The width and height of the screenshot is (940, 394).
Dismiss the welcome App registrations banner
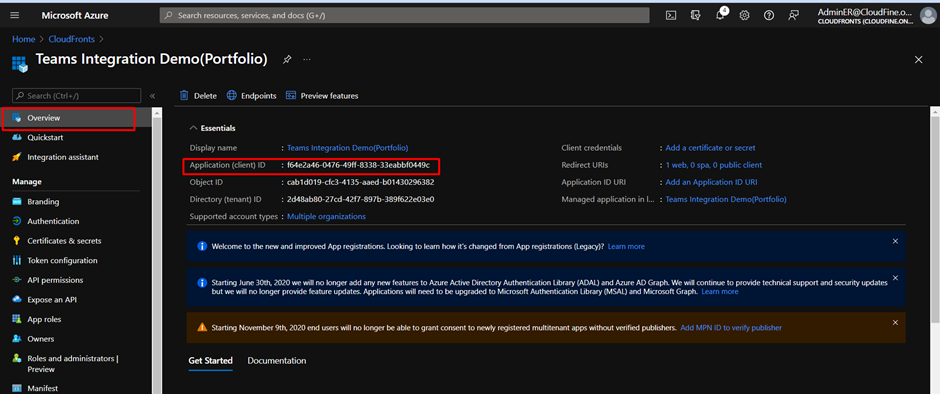(895, 241)
